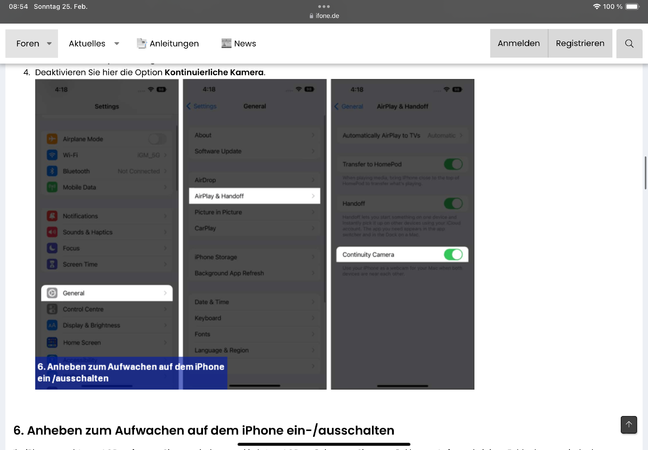Select Language & Region row
The height and width of the screenshot is (450, 648).
(255, 350)
